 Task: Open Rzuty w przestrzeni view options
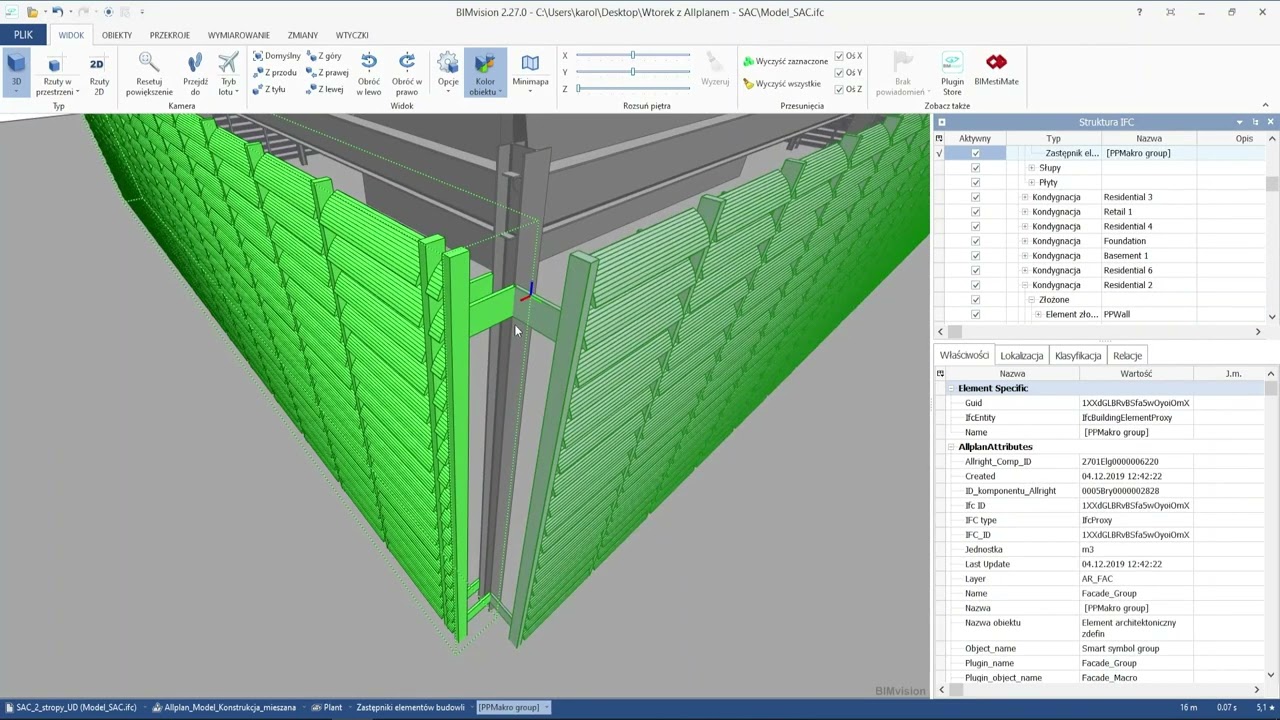pos(57,74)
